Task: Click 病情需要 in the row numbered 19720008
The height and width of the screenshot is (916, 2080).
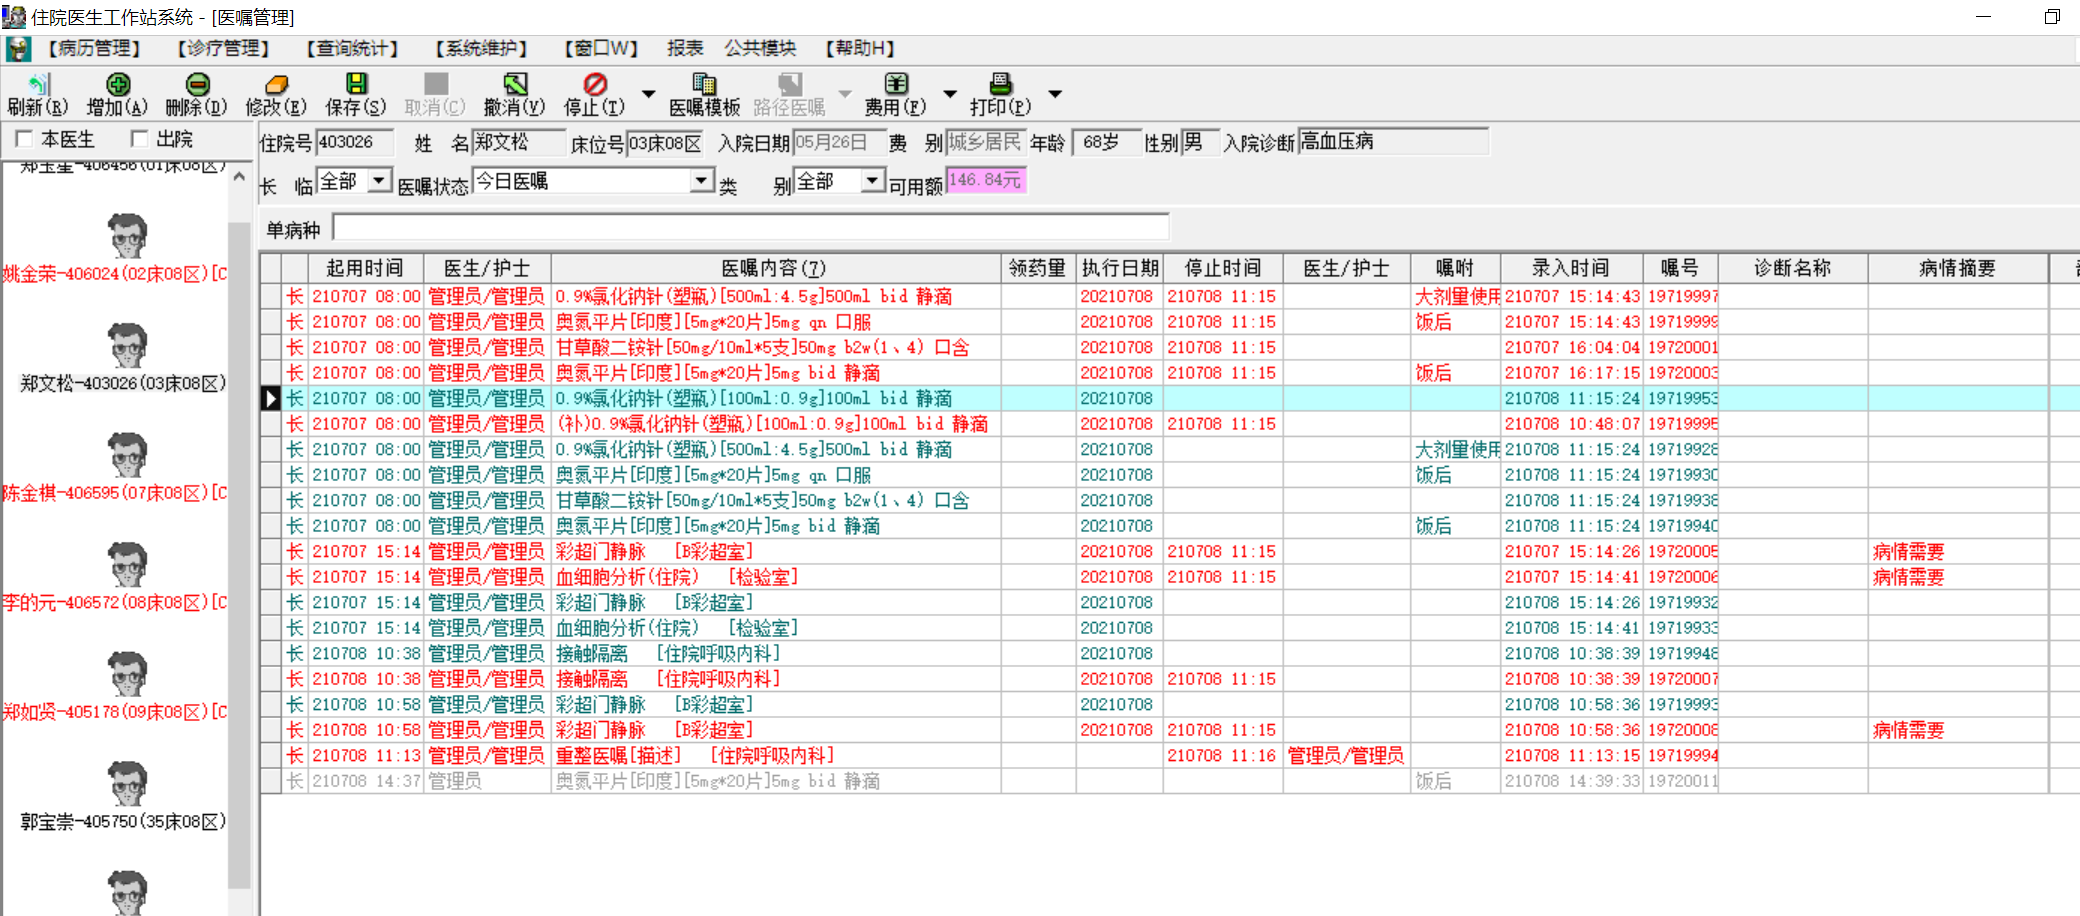Action: coord(1908,730)
